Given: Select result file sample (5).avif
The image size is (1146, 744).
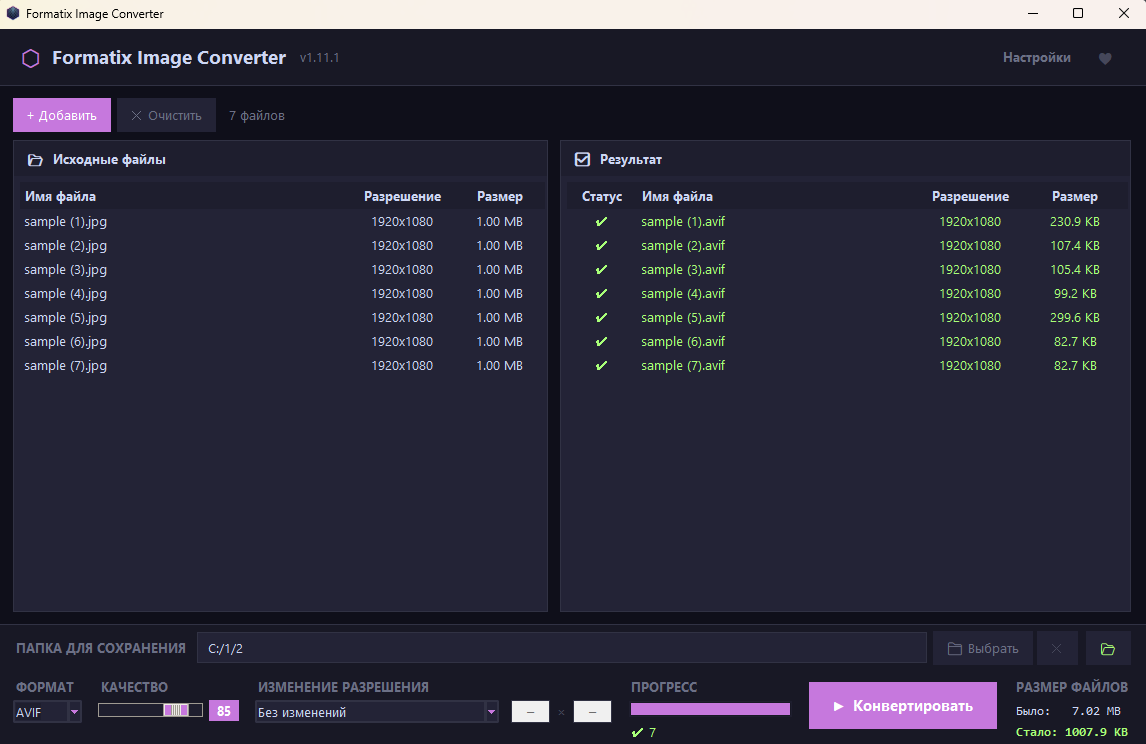Looking at the screenshot, I should click(x=846, y=318).
